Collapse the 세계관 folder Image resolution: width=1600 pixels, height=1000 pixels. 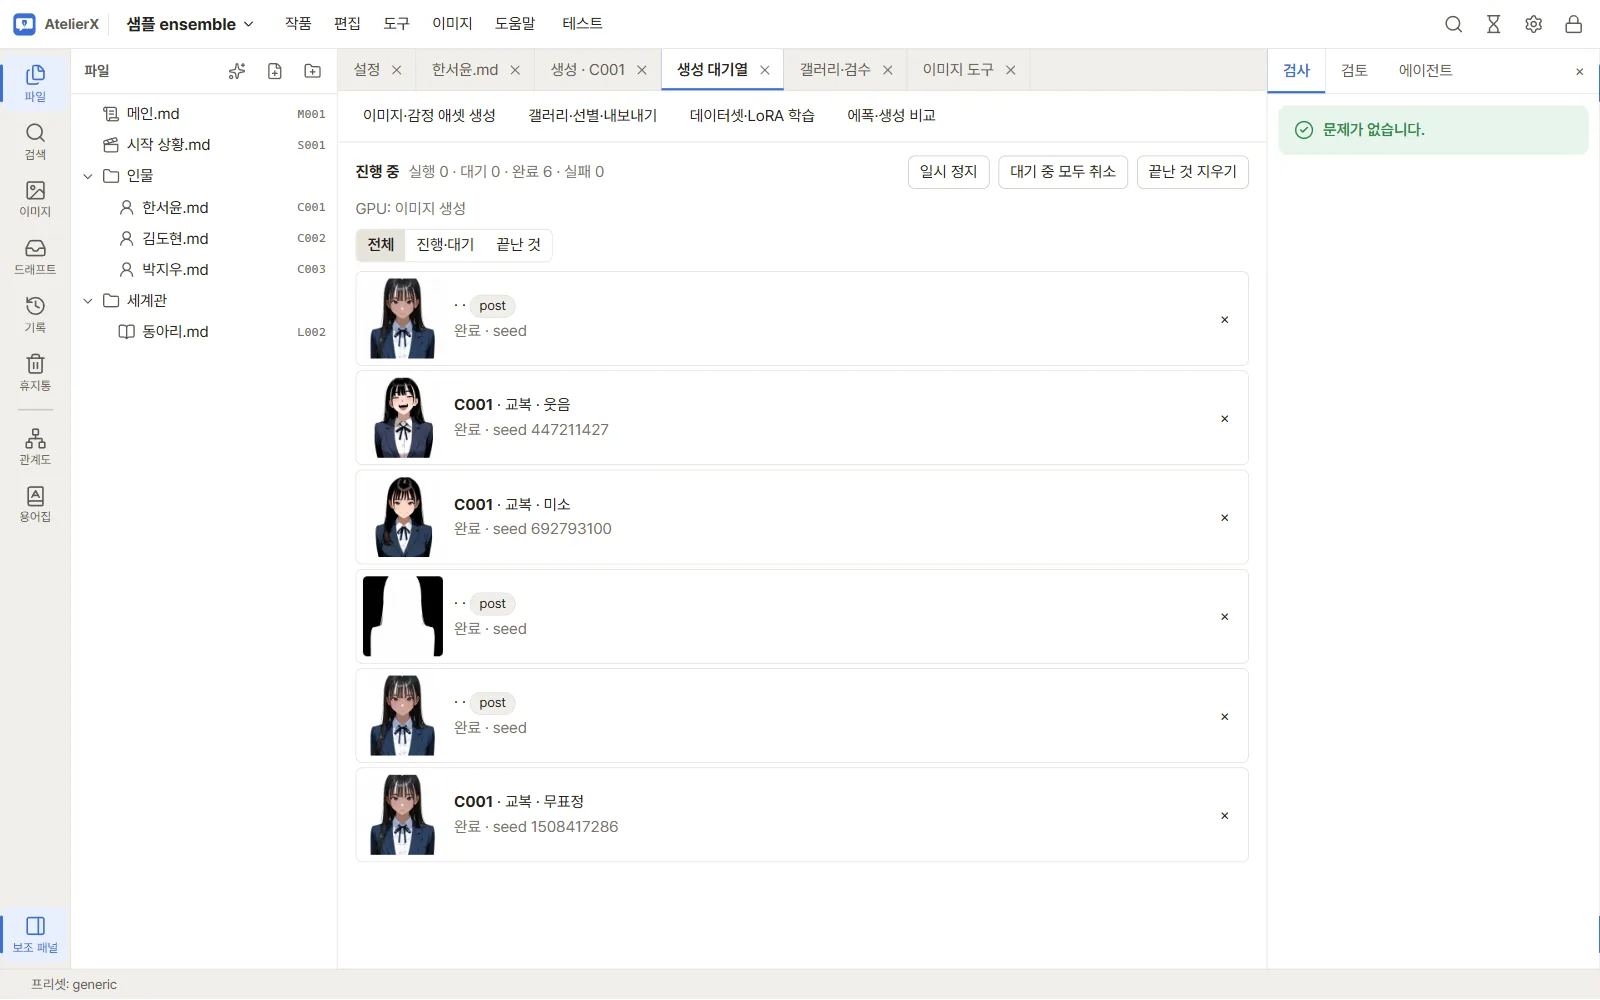pos(88,301)
